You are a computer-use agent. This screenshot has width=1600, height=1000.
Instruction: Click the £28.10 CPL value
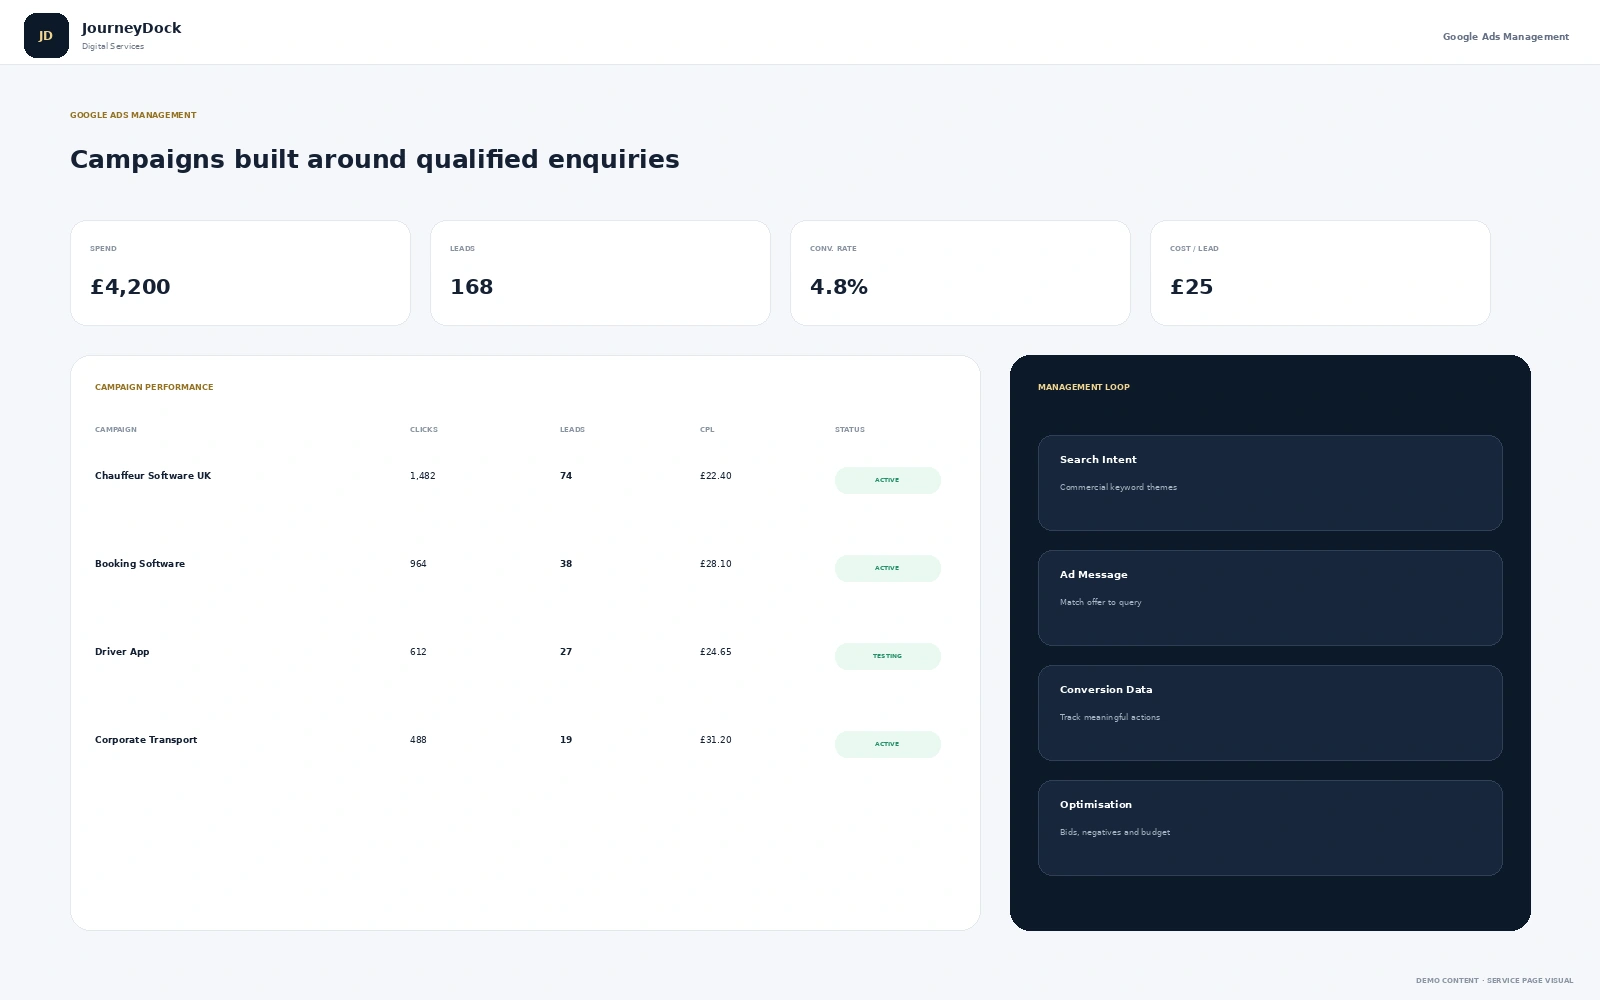[x=716, y=564]
